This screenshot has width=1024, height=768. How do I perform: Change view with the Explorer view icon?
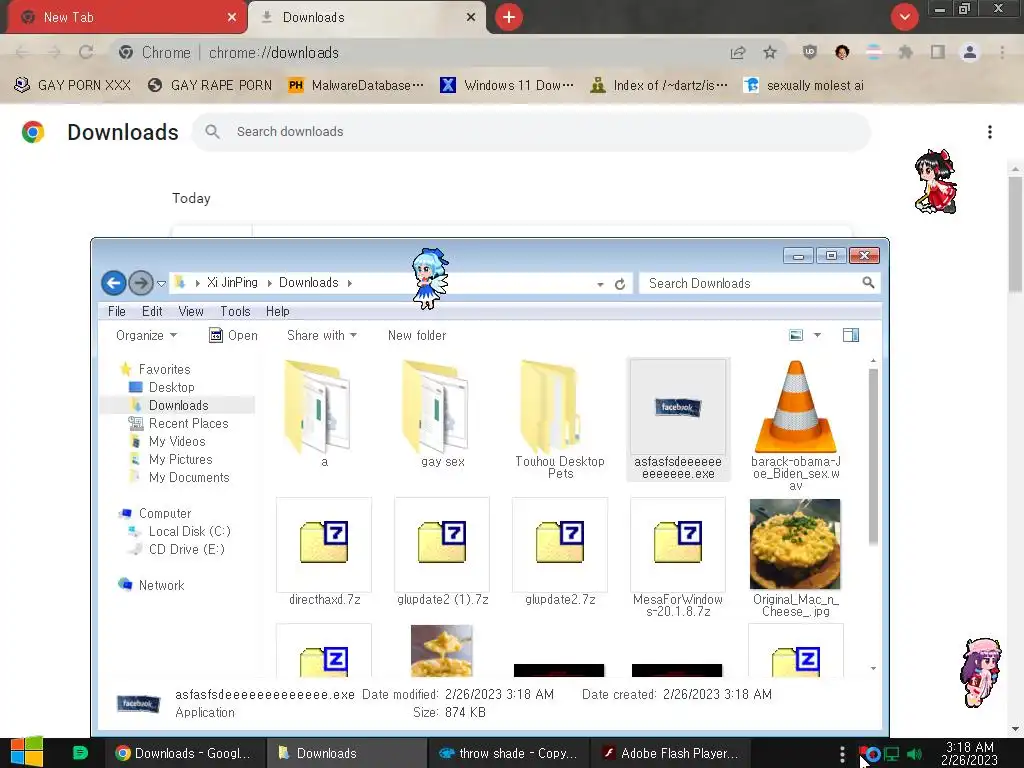pyautogui.click(x=796, y=336)
